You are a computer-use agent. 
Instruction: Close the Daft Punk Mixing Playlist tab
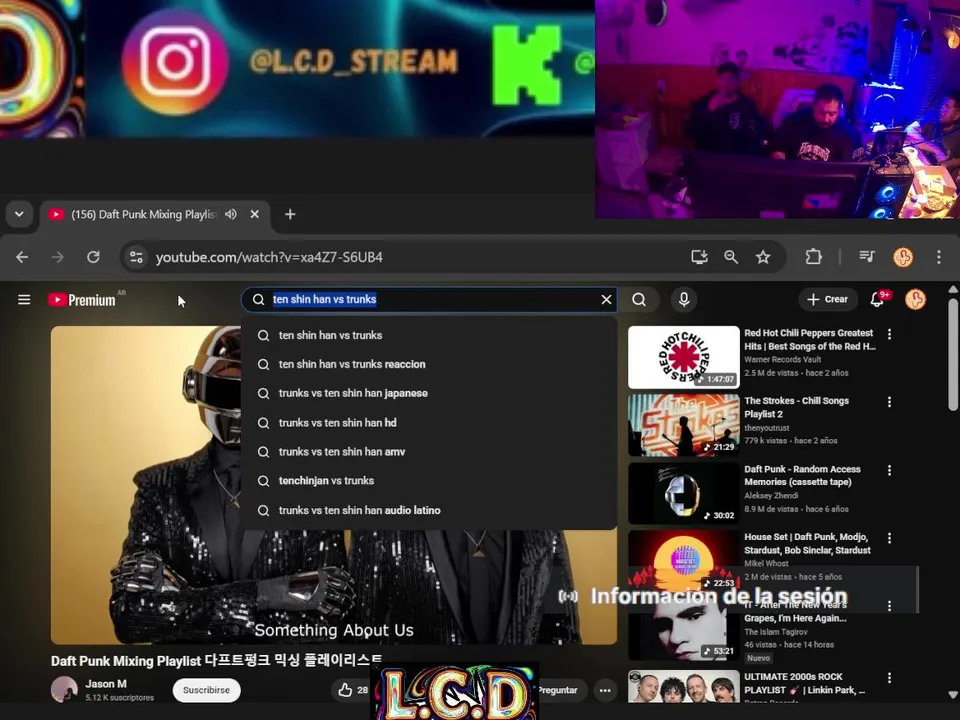[x=255, y=214]
